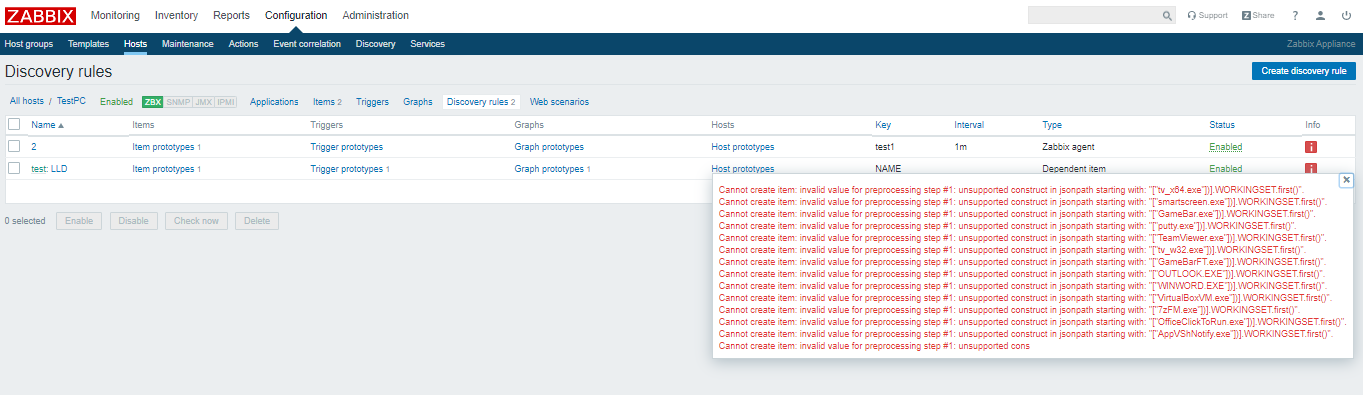Open the Administration menu
Image resolution: width=1363 pixels, height=395 pixels.
coord(375,15)
